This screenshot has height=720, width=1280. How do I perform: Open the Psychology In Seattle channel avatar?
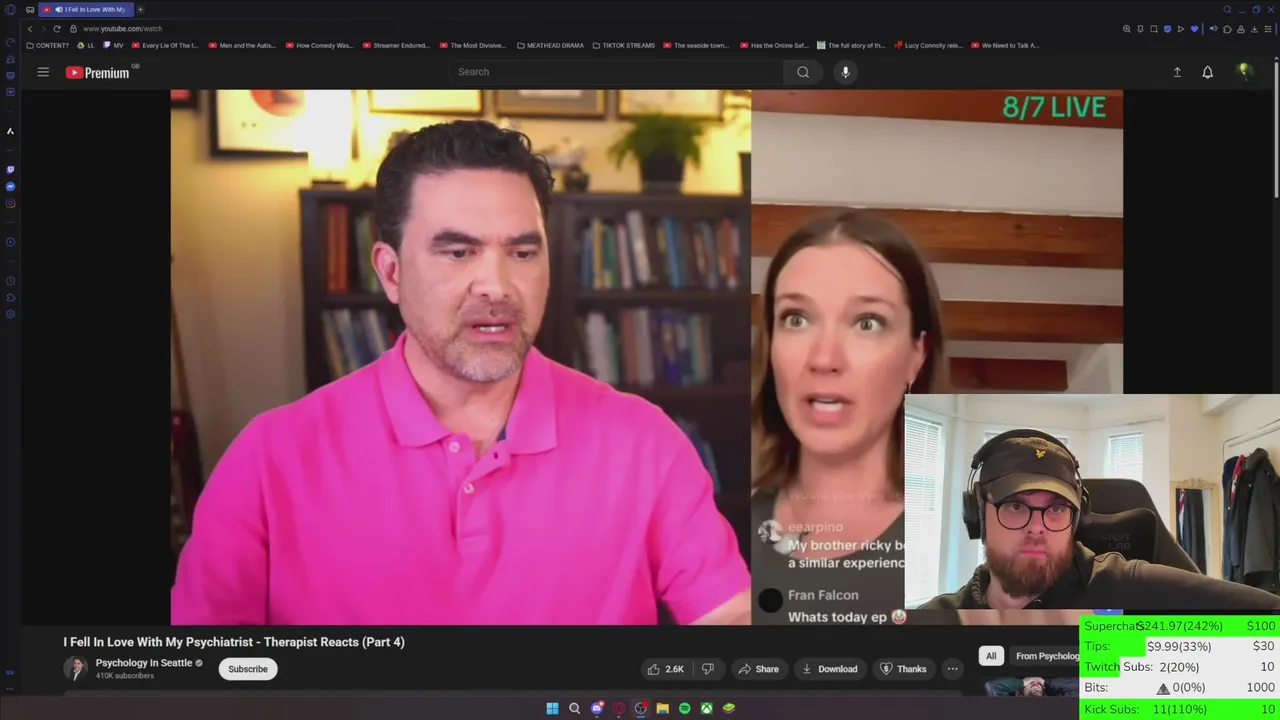(75, 669)
